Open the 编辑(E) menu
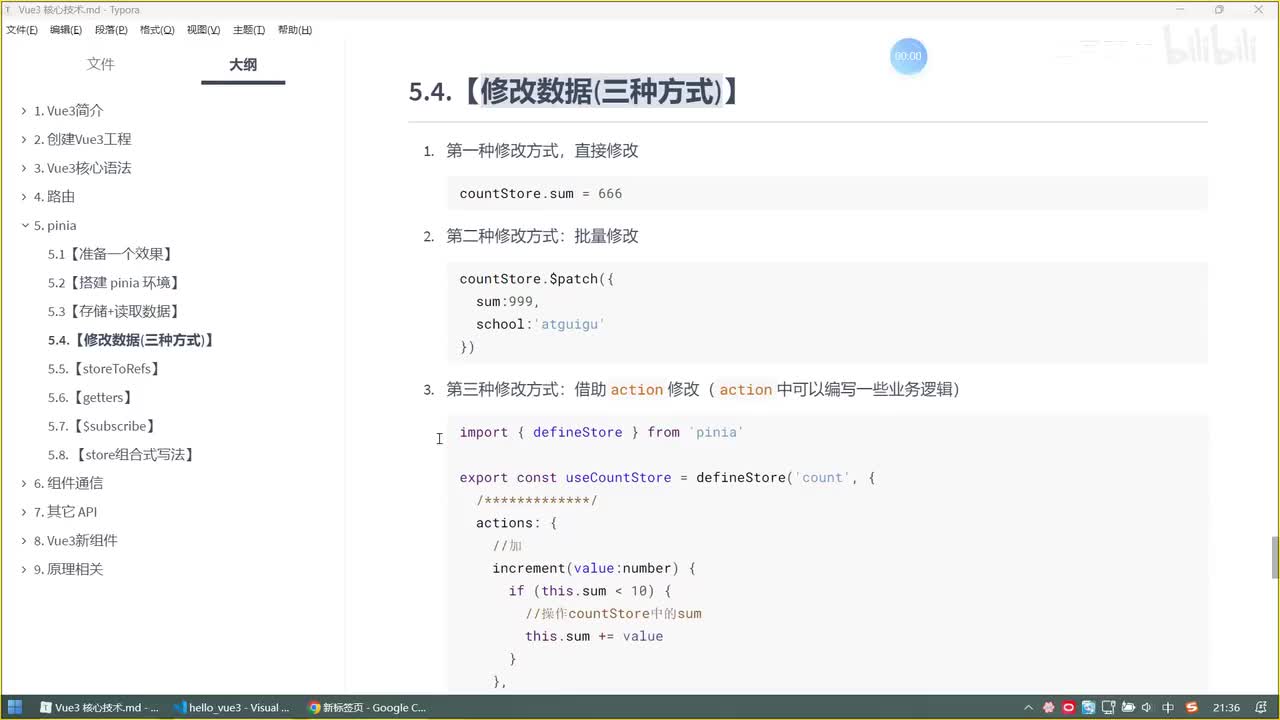The height and width of the screenshot is (720, 1280). 66,30
